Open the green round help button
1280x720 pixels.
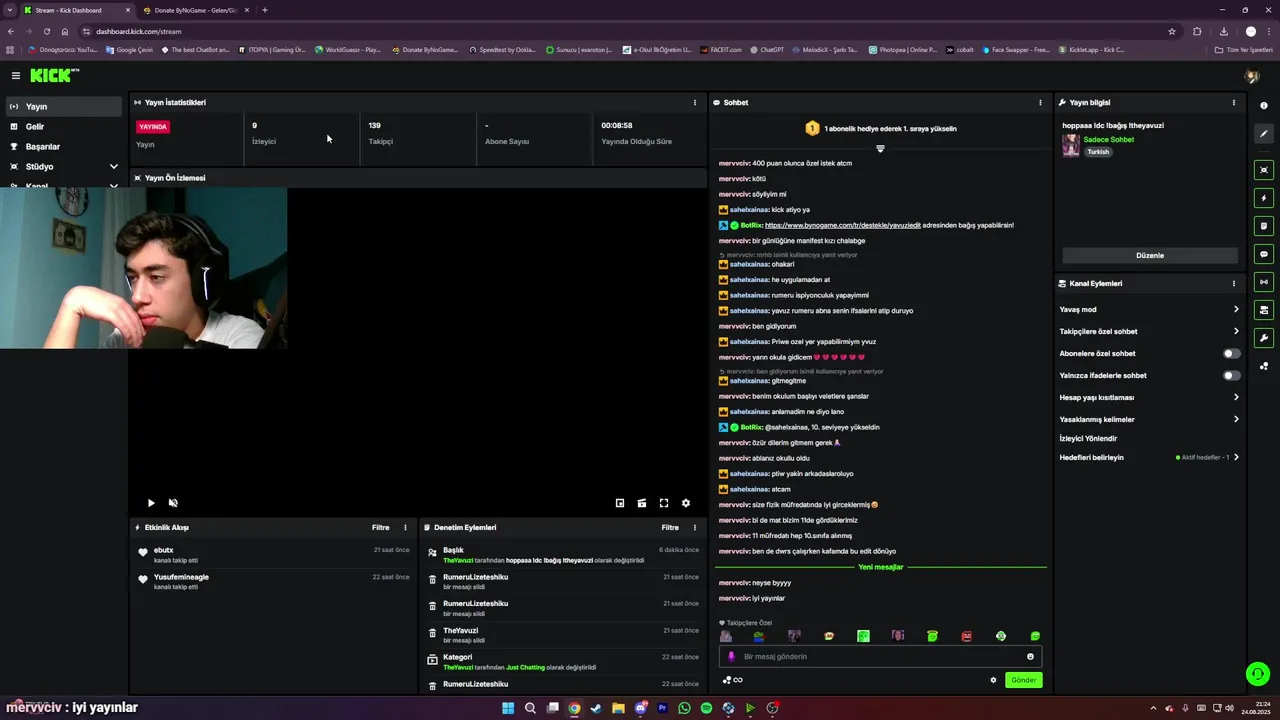tap(1257, 674)
